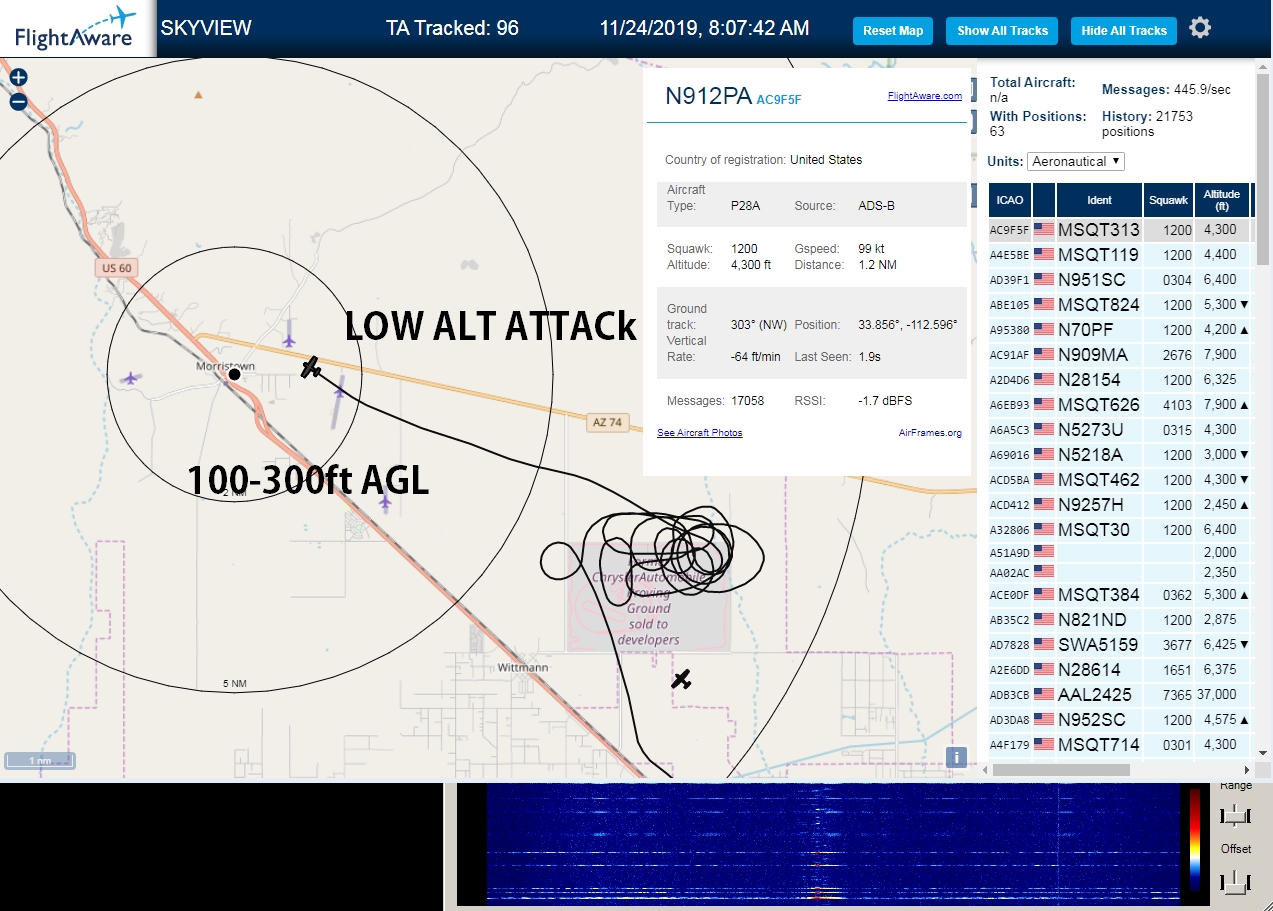Zoom in the map with plus button
Image resolution: width=1273 pixels, height=911 pixels.
18,77
